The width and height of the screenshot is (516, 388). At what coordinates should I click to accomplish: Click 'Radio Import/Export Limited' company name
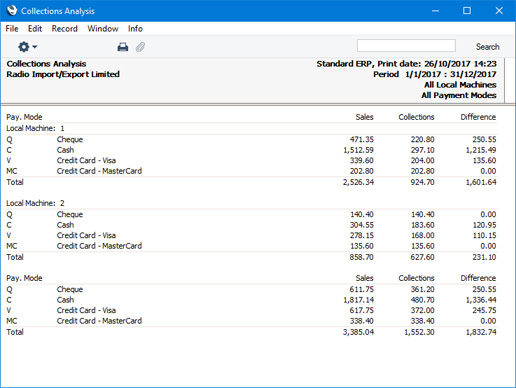click(63, 74)
